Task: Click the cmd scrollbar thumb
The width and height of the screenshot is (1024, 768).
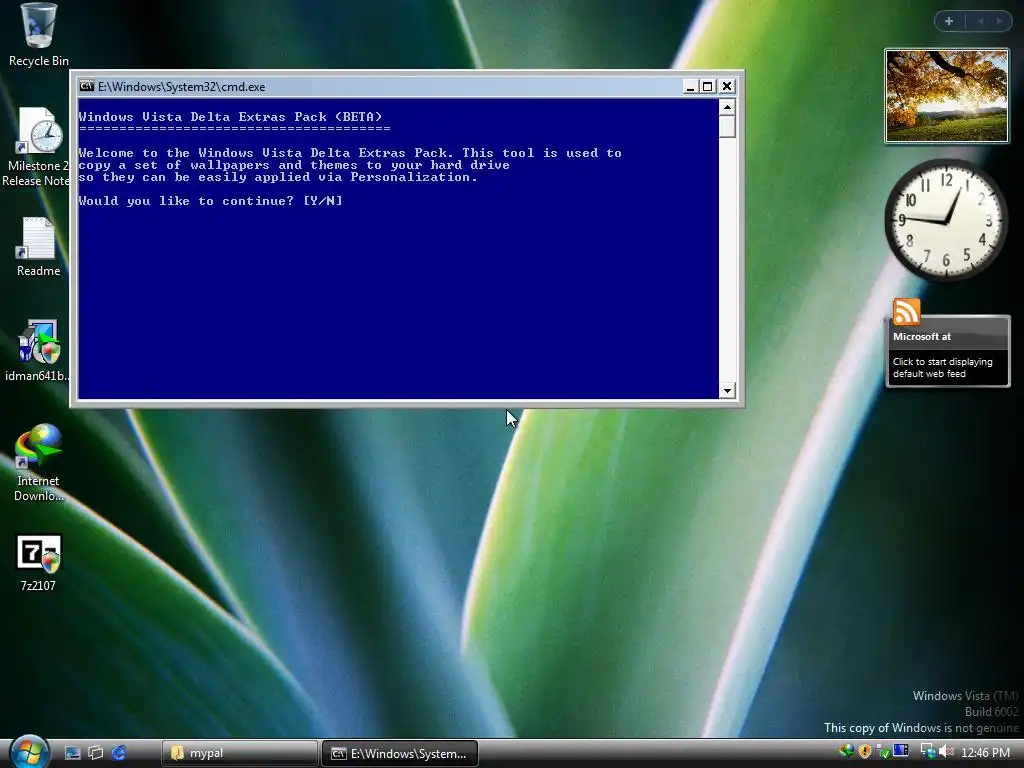Action: (x=728, y=126)
